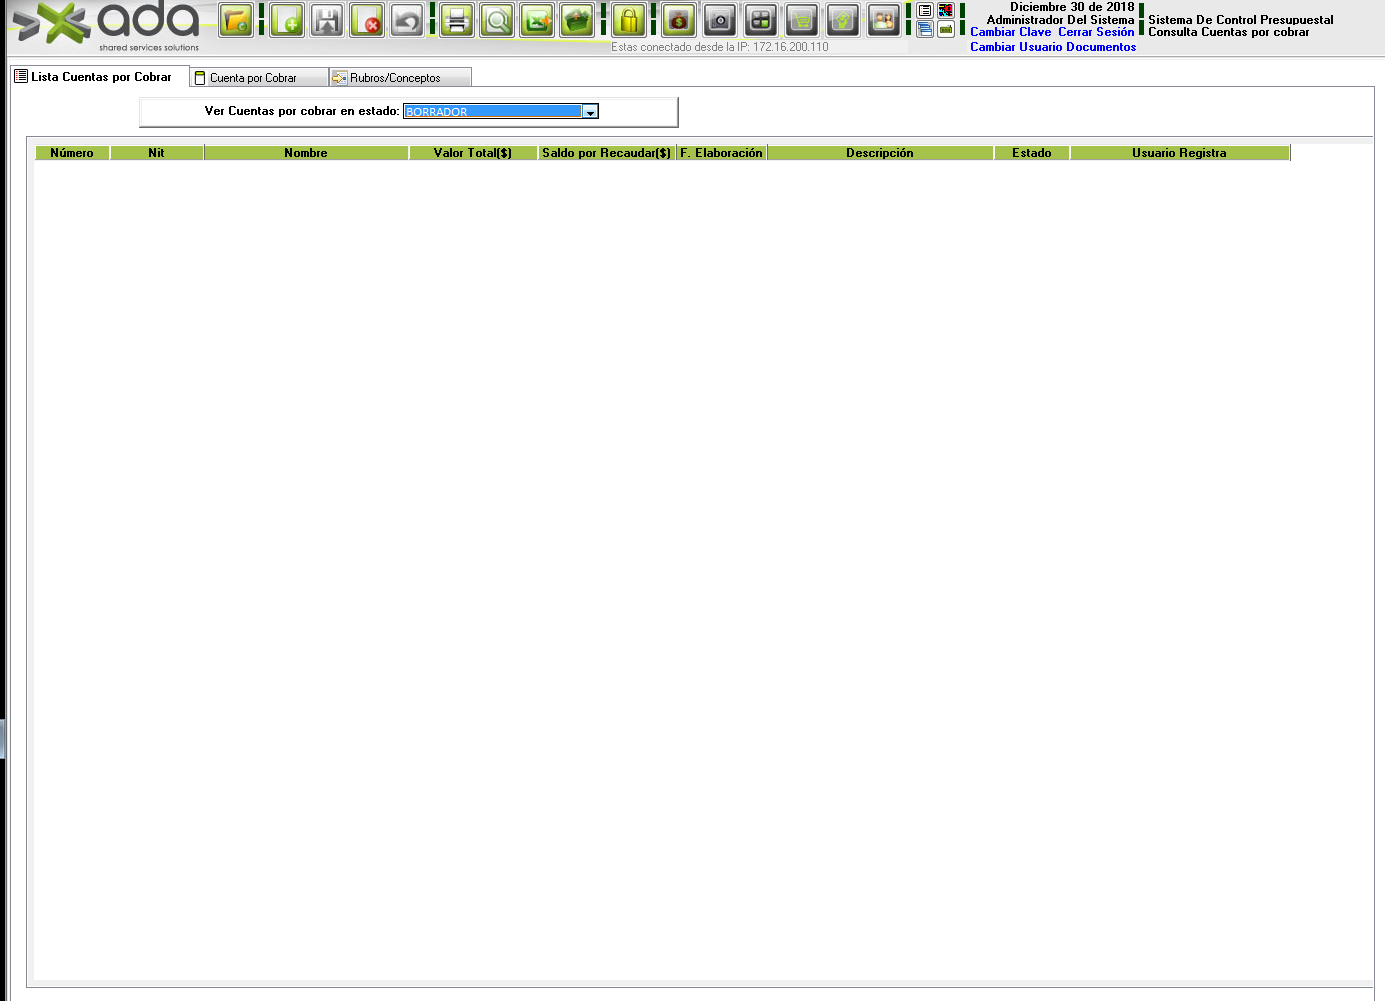
Task: Click the small blue stacked windows icon
Action: 925,29
